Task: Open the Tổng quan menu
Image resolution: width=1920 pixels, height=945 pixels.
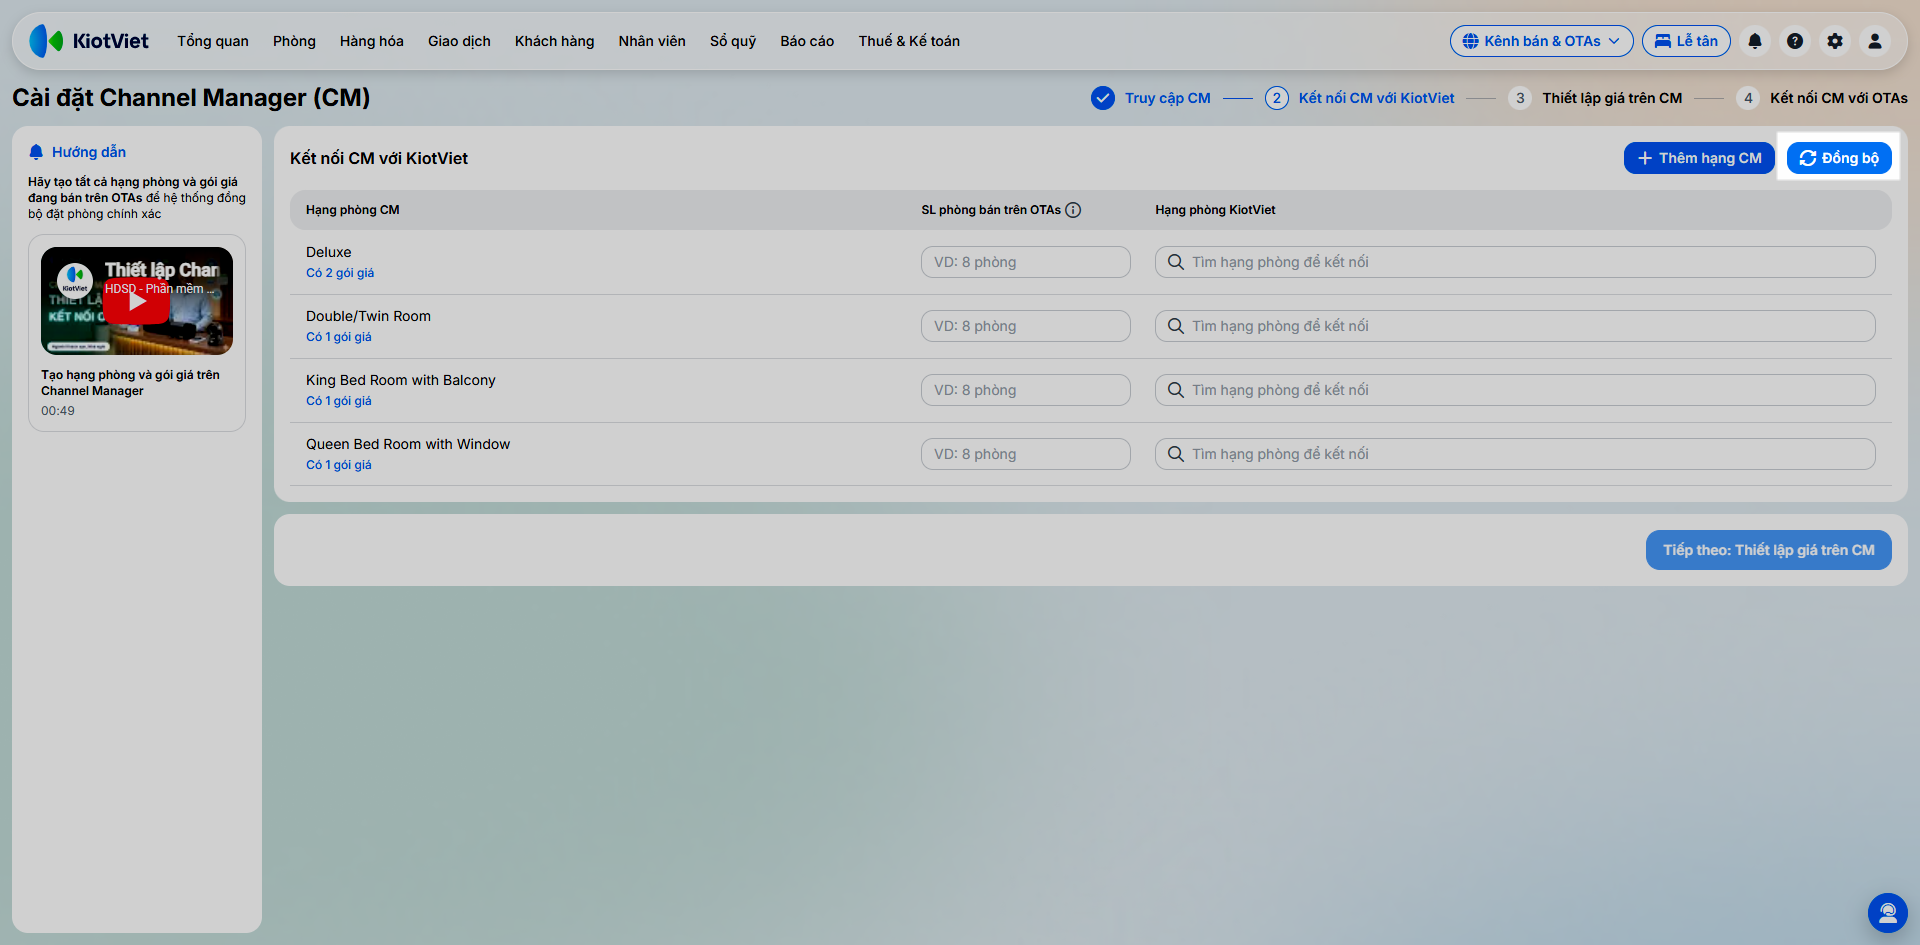Action: point(213,41)
